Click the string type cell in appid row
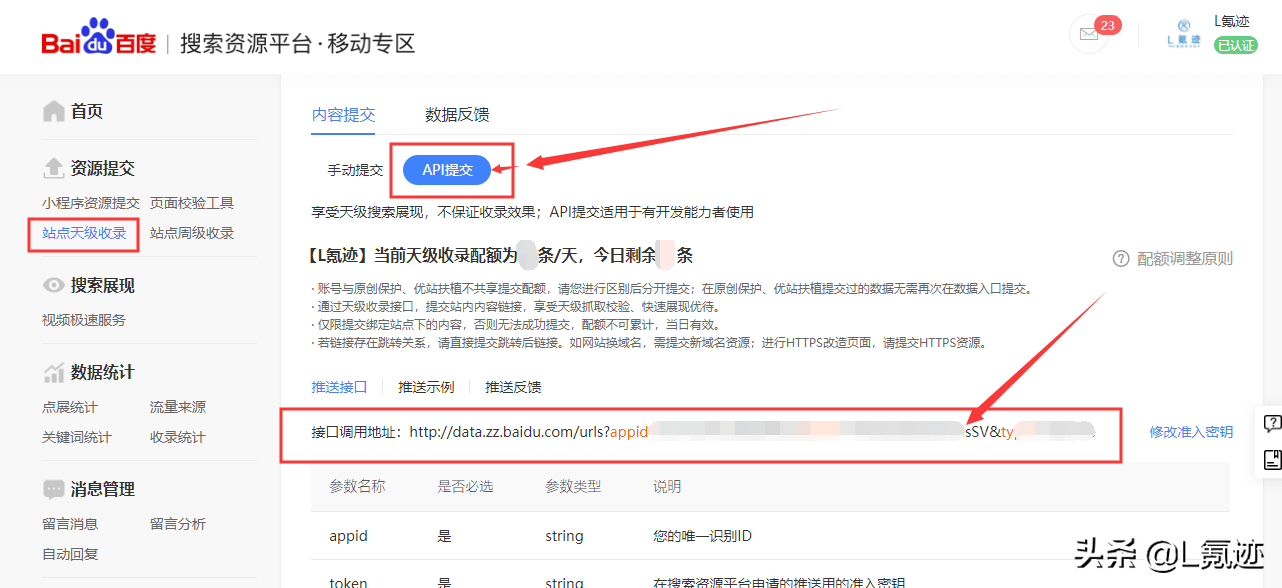Image resolution: width=1282 pixels, height=588 pixels. (564, 536)
